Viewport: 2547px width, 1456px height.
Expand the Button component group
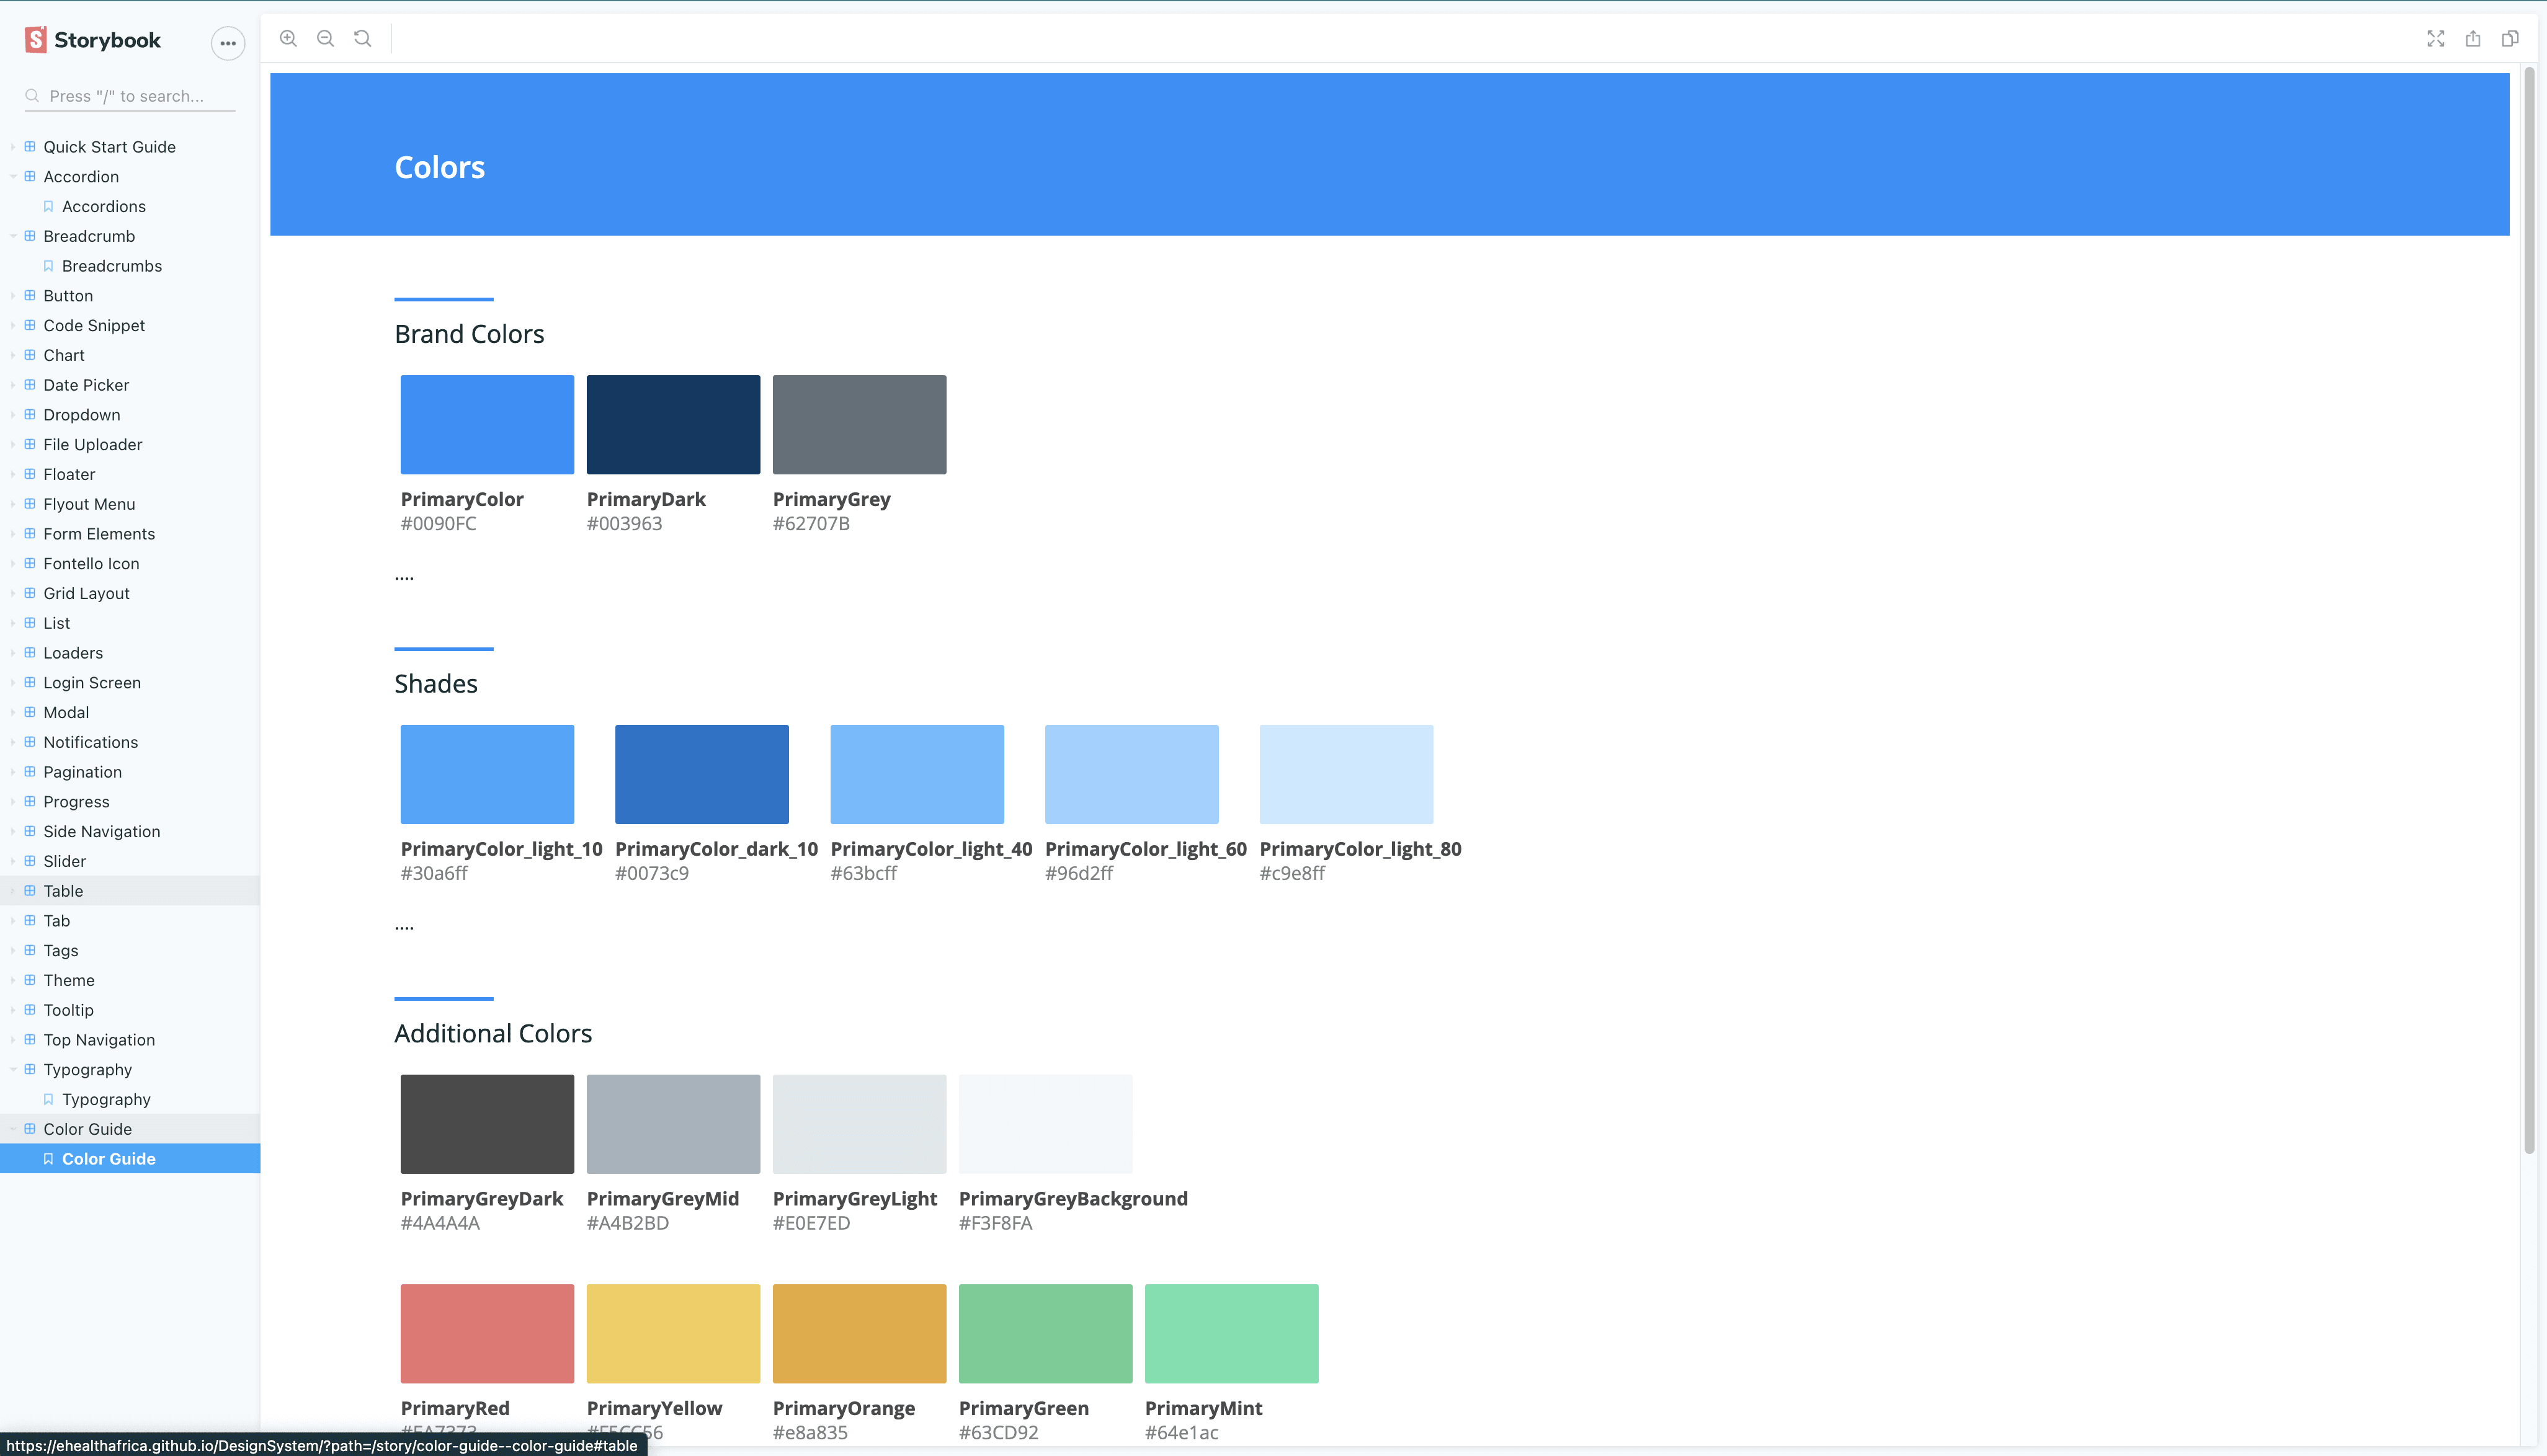click(x=68, y=296)
